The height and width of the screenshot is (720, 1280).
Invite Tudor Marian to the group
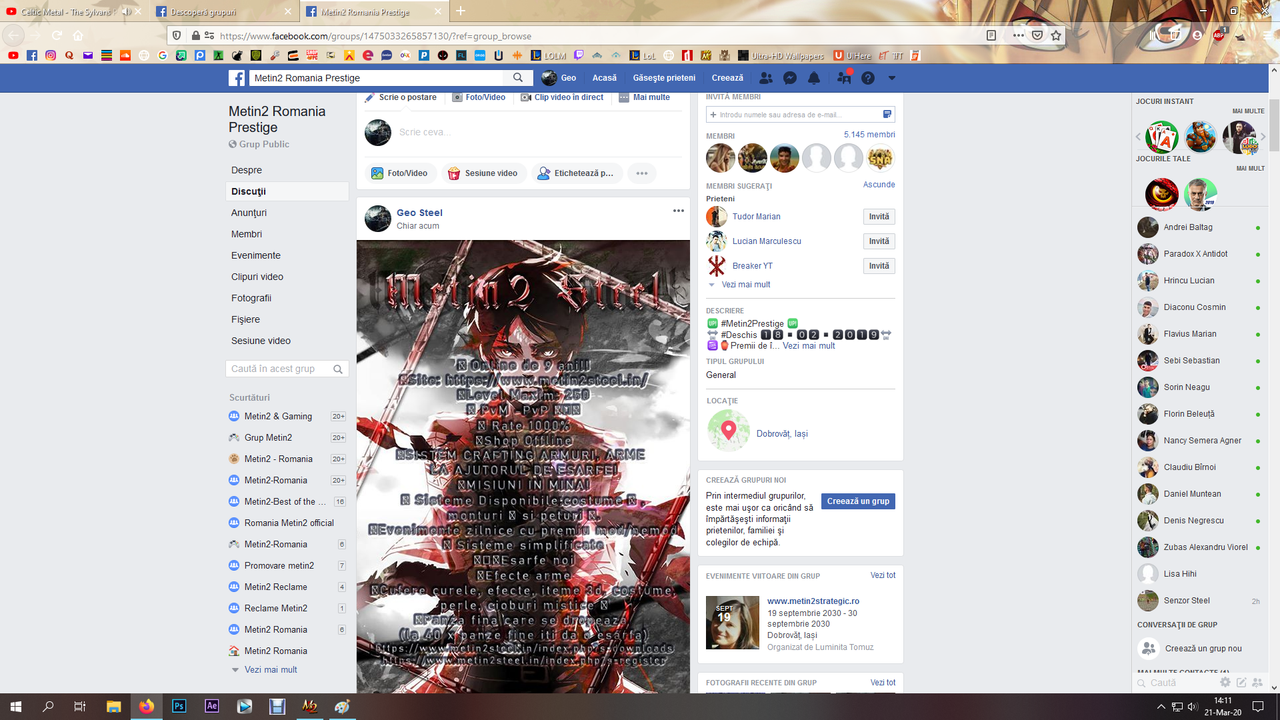[x=879, y=217]
